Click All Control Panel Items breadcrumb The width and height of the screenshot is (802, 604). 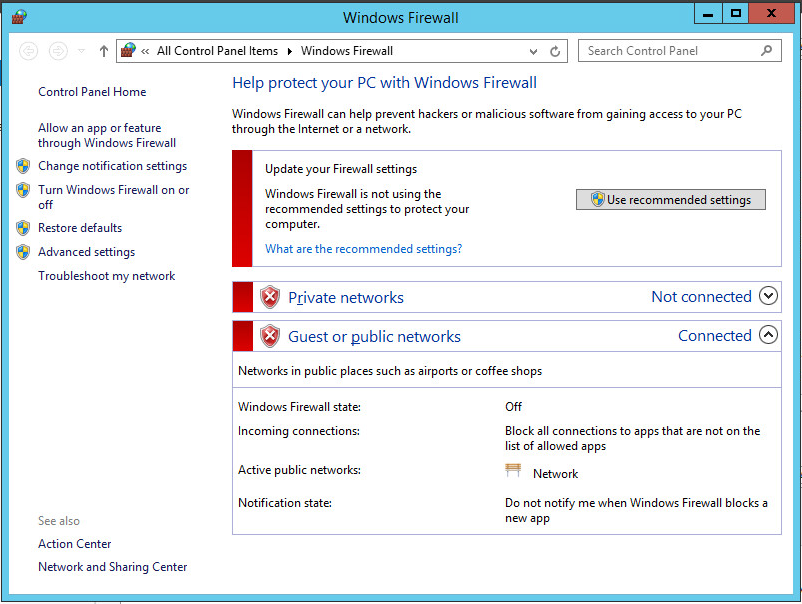click(217, 51)
